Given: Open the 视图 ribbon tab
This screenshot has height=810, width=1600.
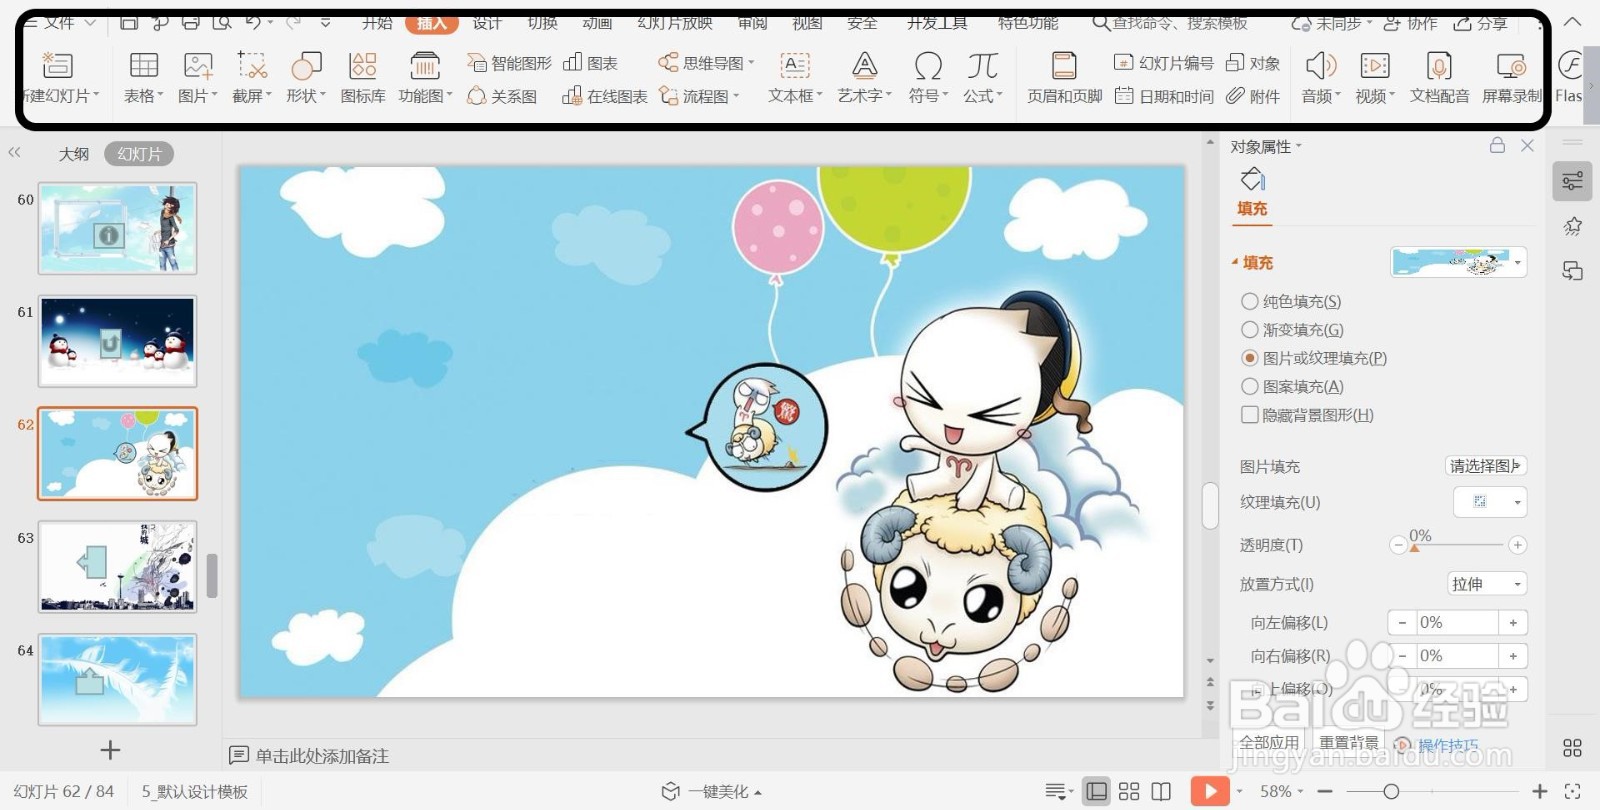Looking at the screenshot, I should click(807, 23).
